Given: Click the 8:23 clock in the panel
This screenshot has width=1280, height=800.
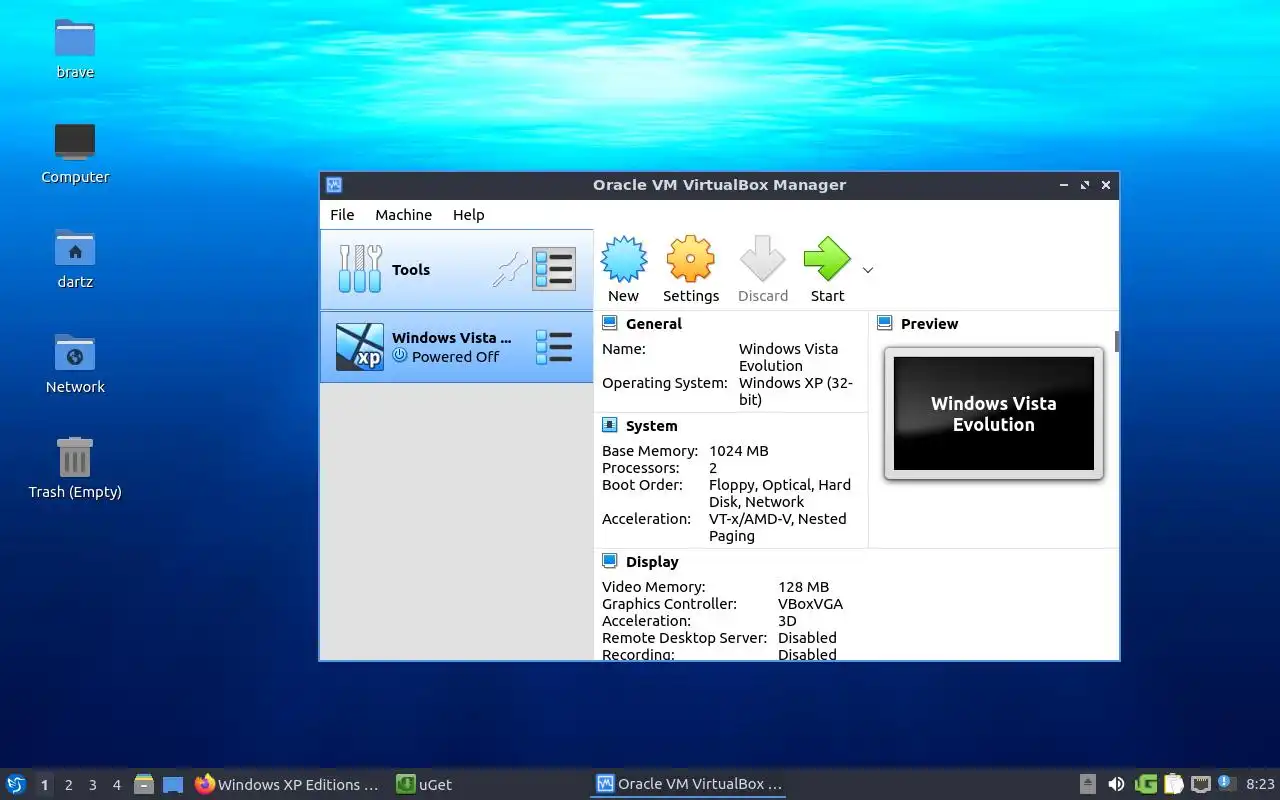Looking at the screenshot, I should coord(1260,785).
